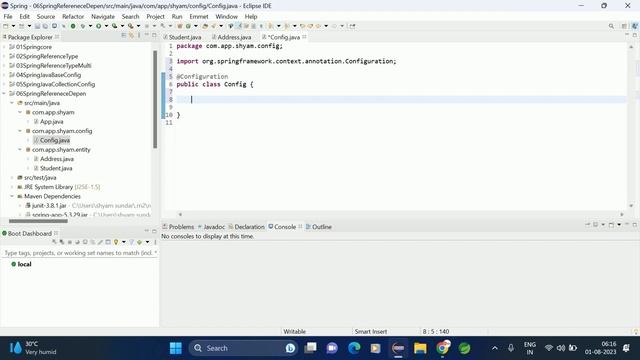The height and width of the screenshot is (360, 640).
Task: Click the Smart Insert status bar entry
Action: point(371,331)
